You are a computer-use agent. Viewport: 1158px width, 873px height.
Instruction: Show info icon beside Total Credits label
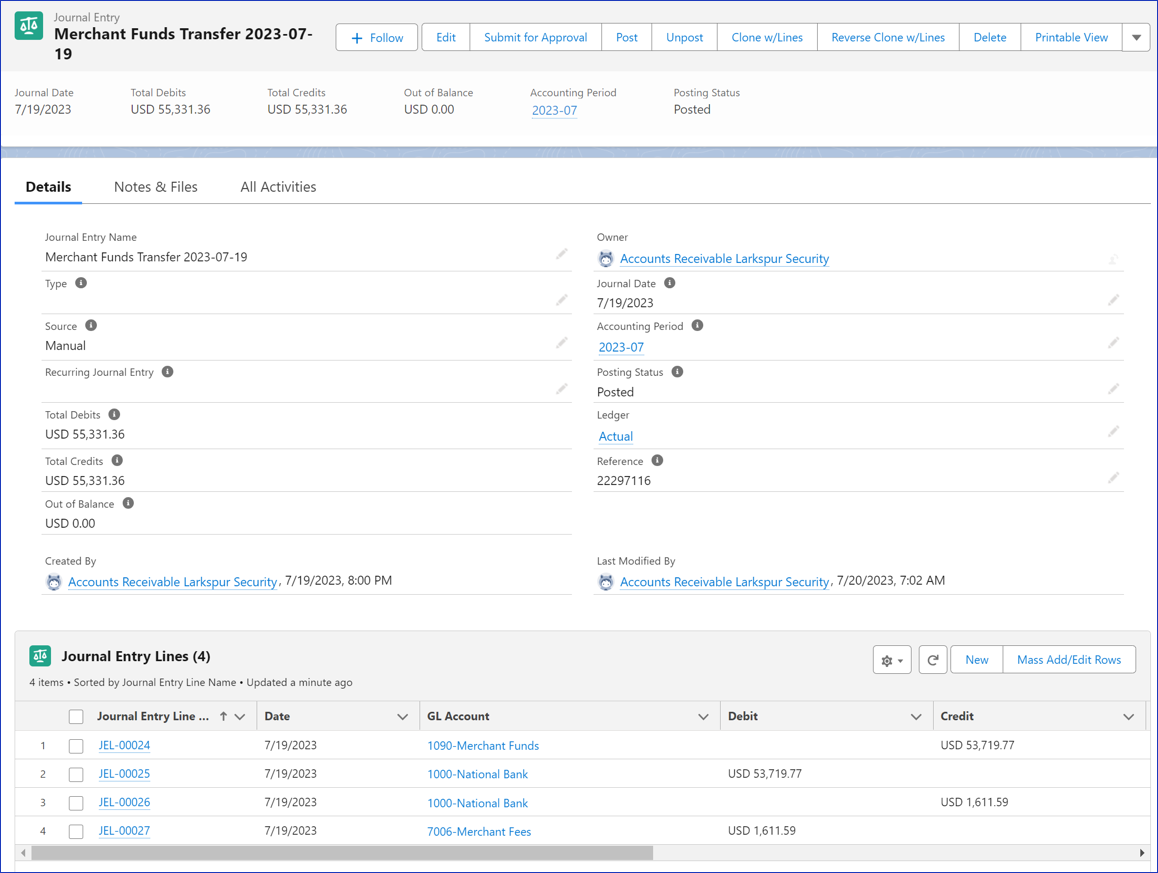click(x=117, y=460)
